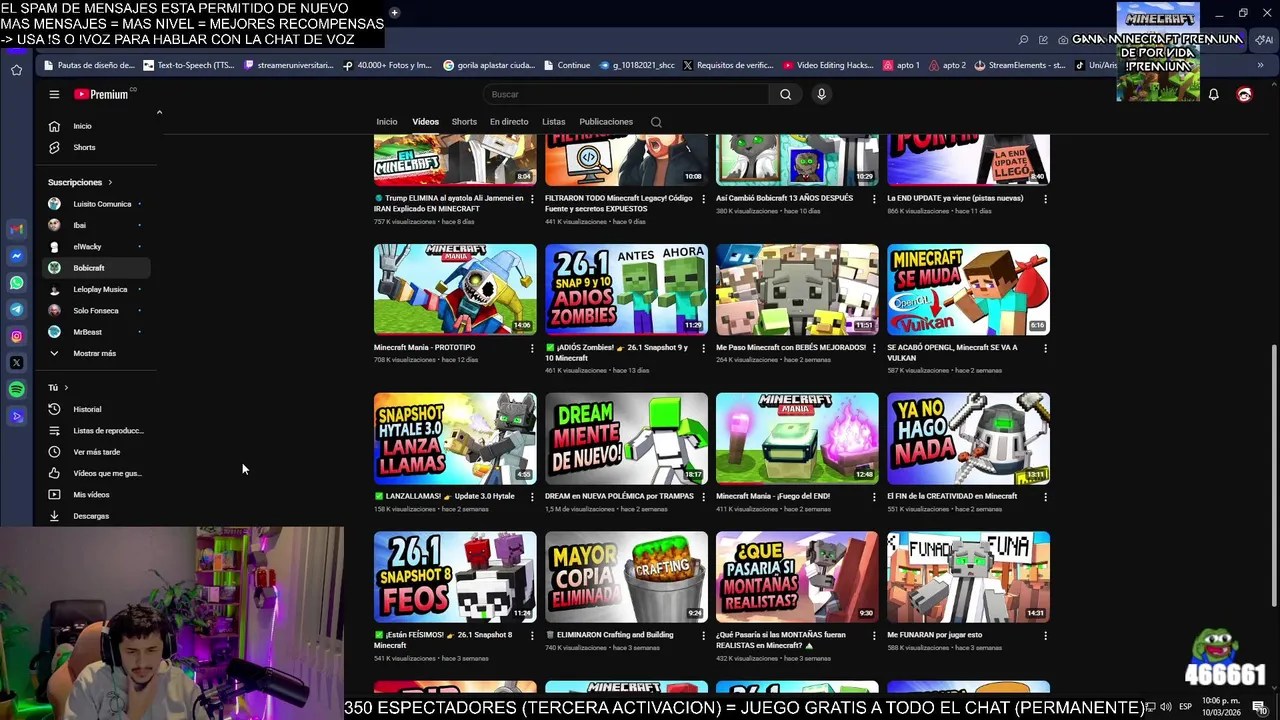This screenshot has width=1280, height=720.
Task: Switch to the Inicio channel tab
Action: (x=386, y=122)
